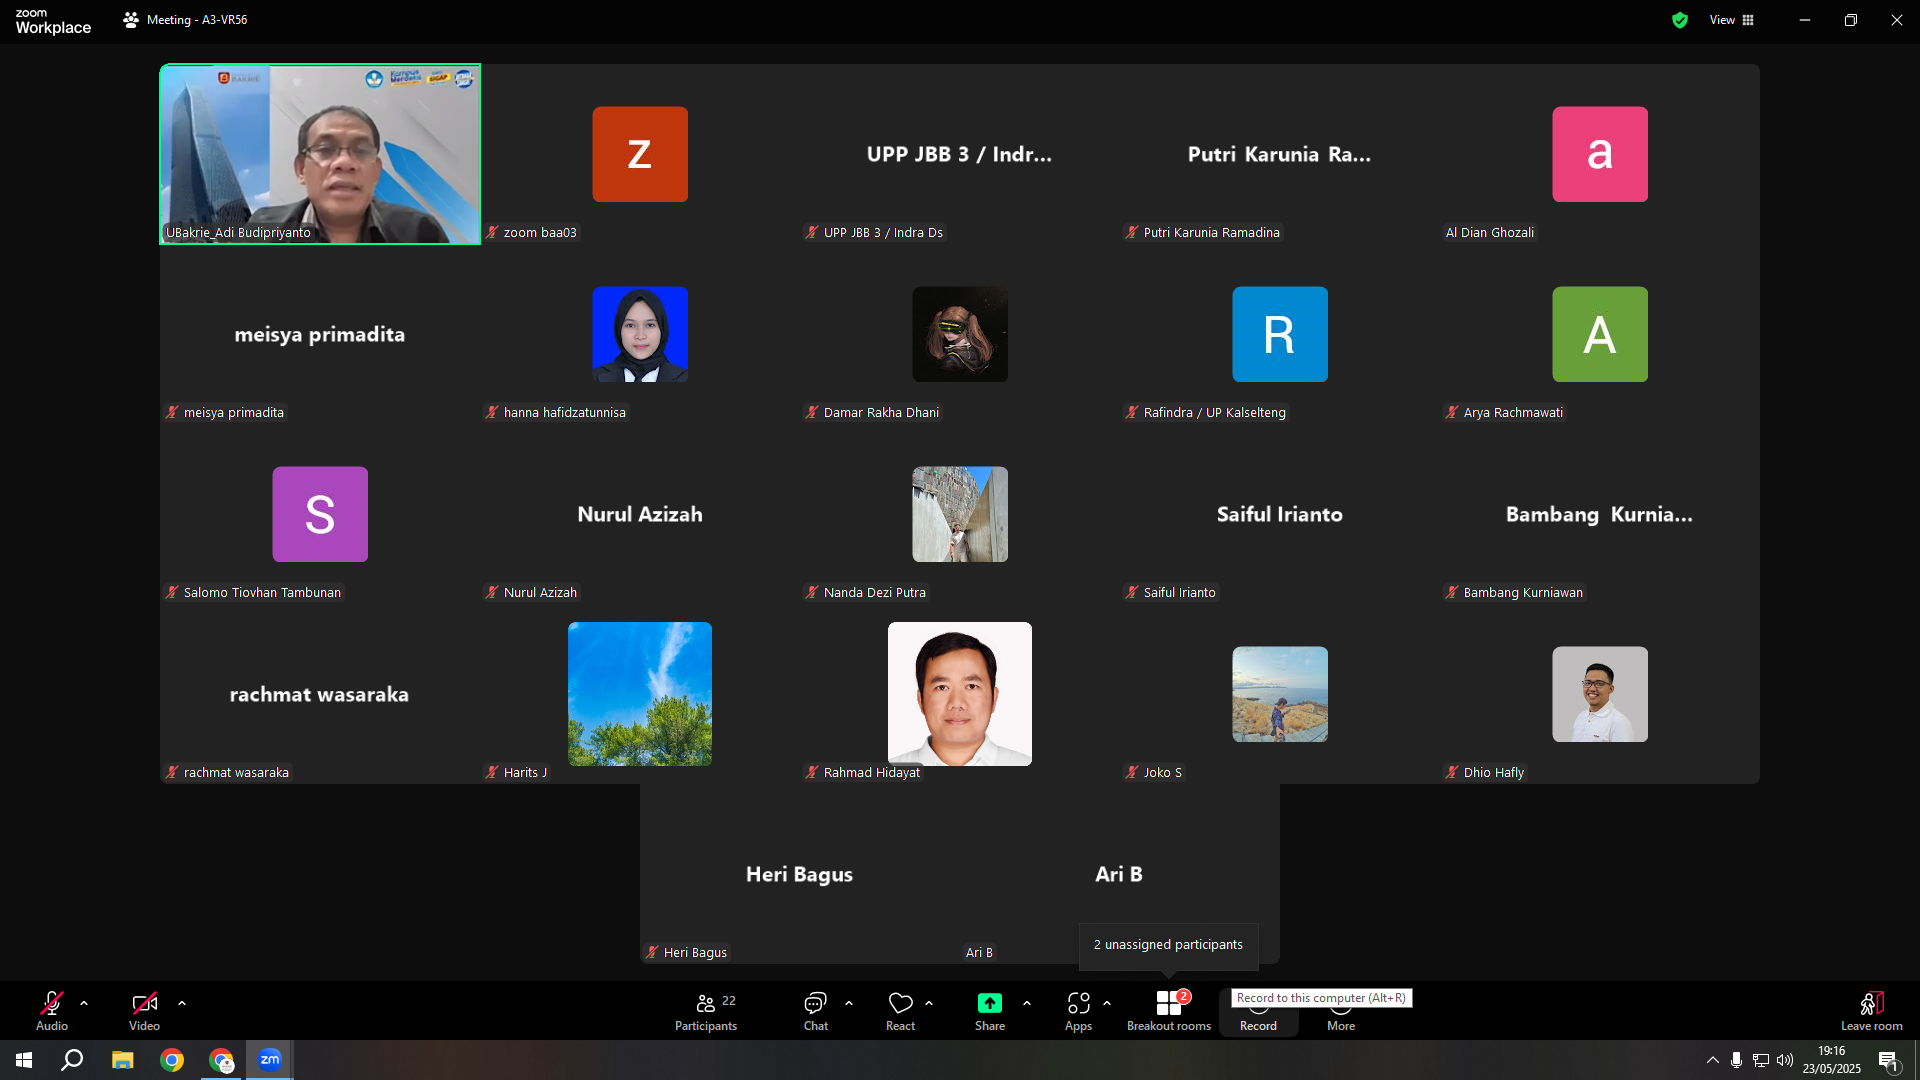Viewport: 1920px width, 1080px height.
Task: Expand video options arrow
Action: point(182,1003)
